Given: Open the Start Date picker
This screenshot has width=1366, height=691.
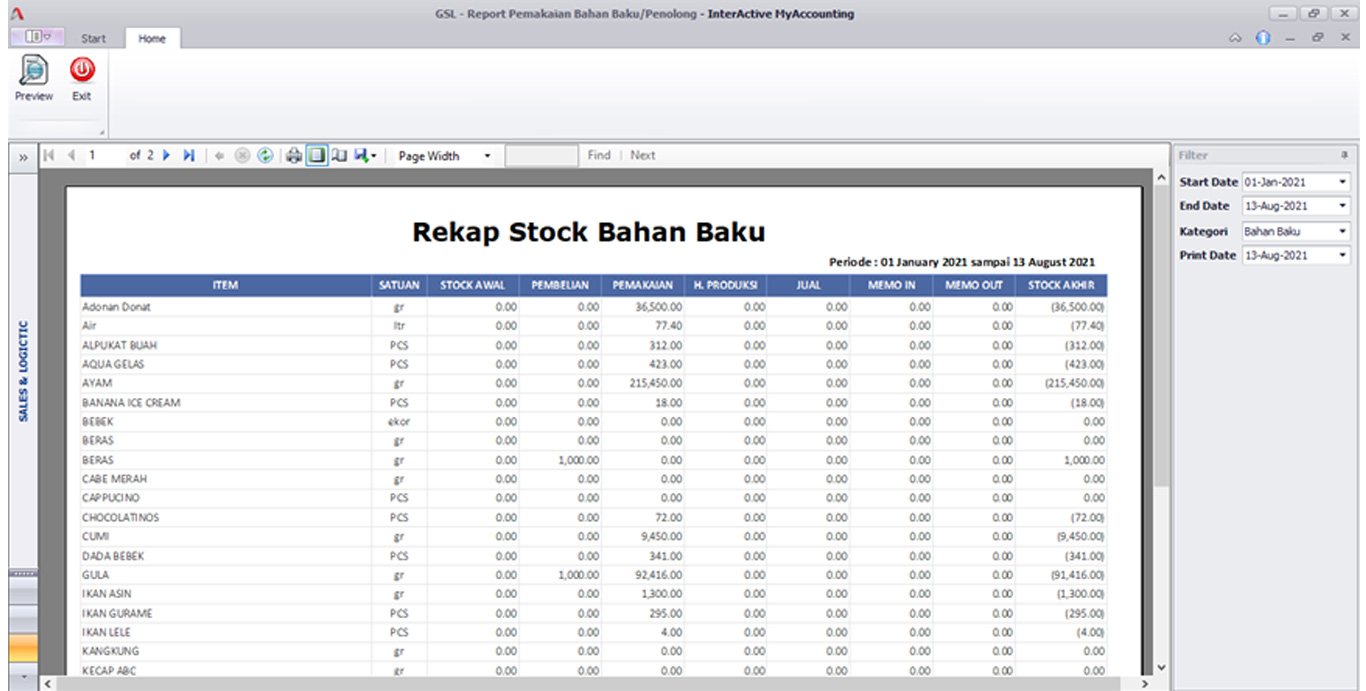Looking at the screenshot, I should click(x=1341, y=181).
